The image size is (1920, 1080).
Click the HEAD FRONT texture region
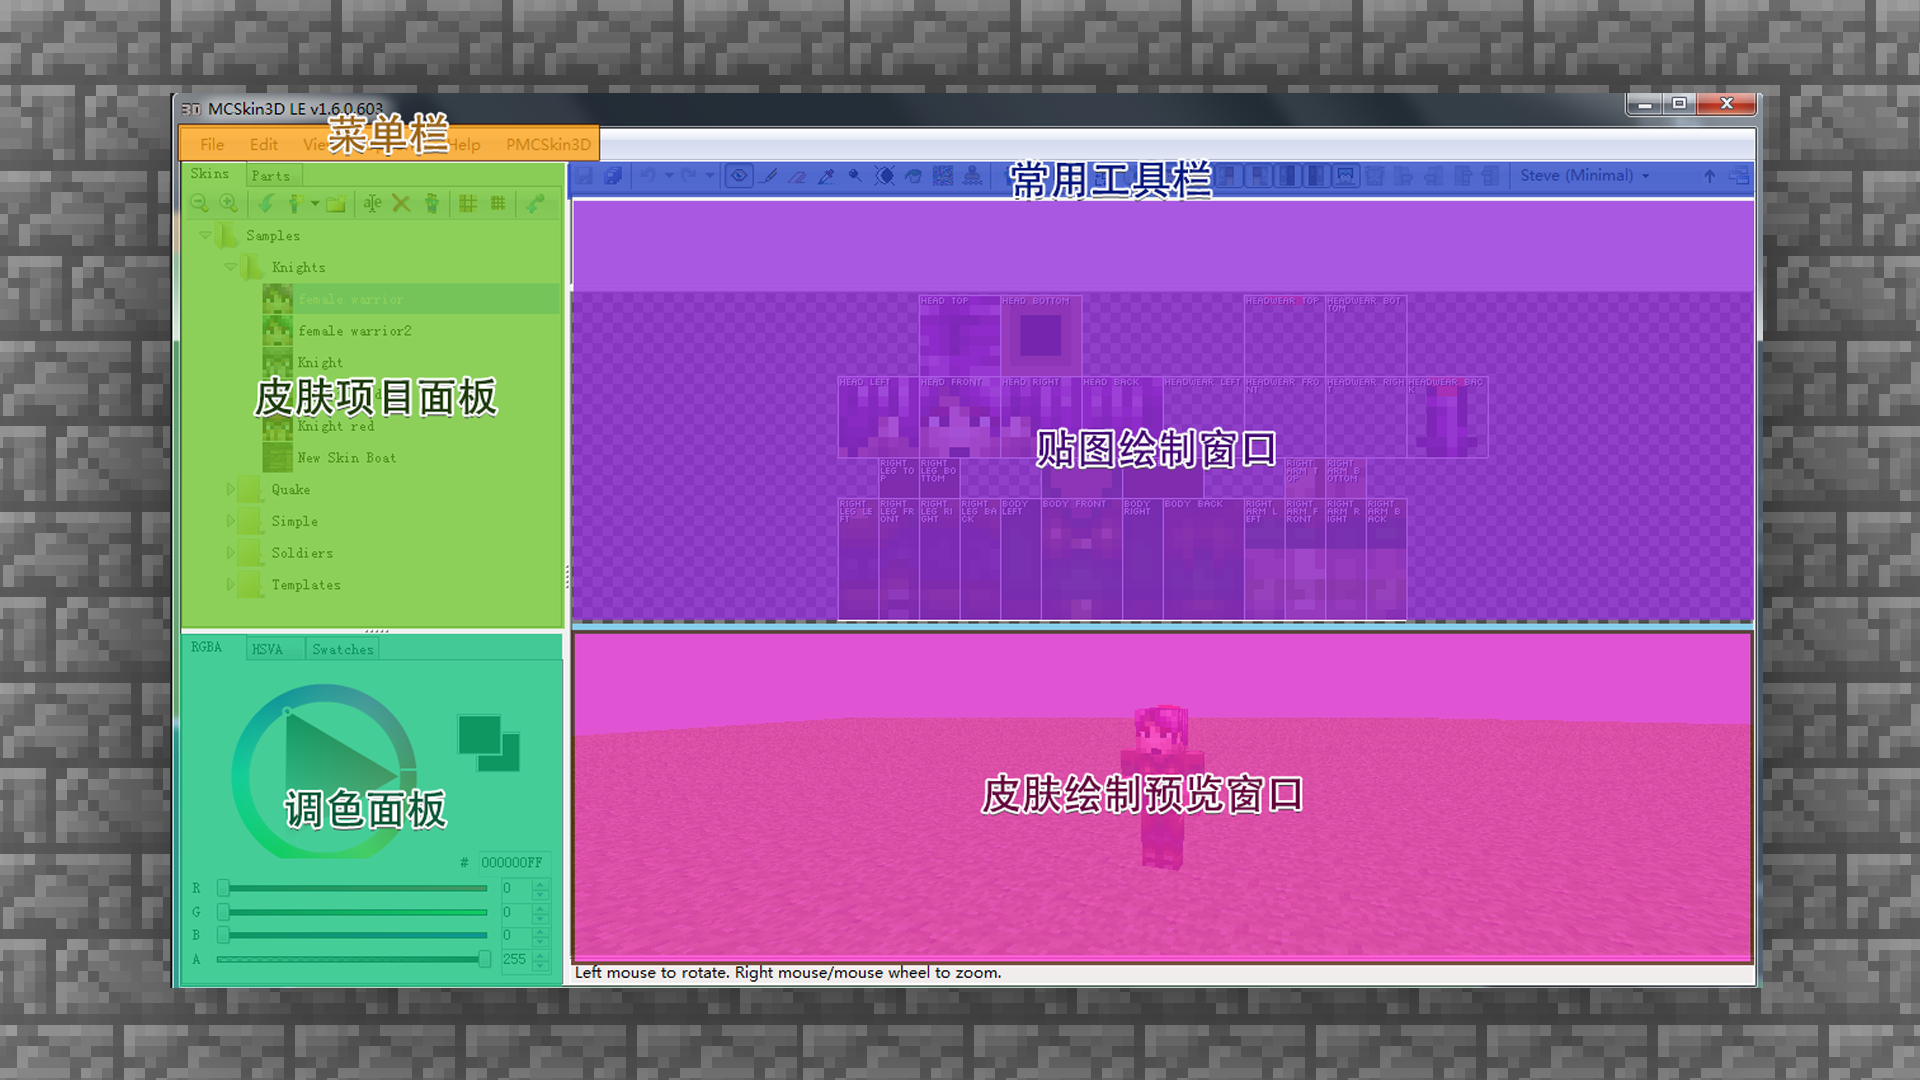959,418
